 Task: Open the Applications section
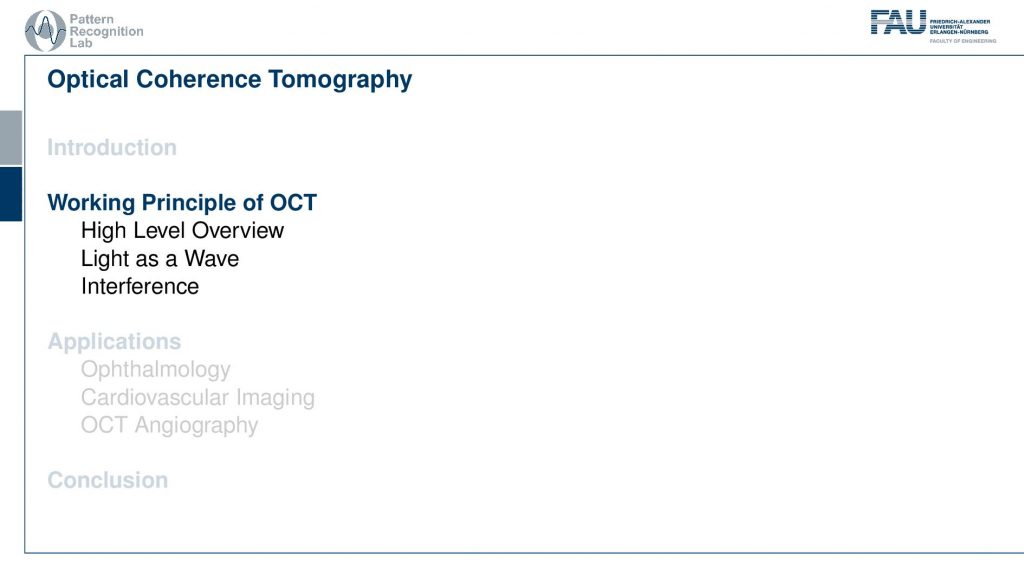coord(114,342)
